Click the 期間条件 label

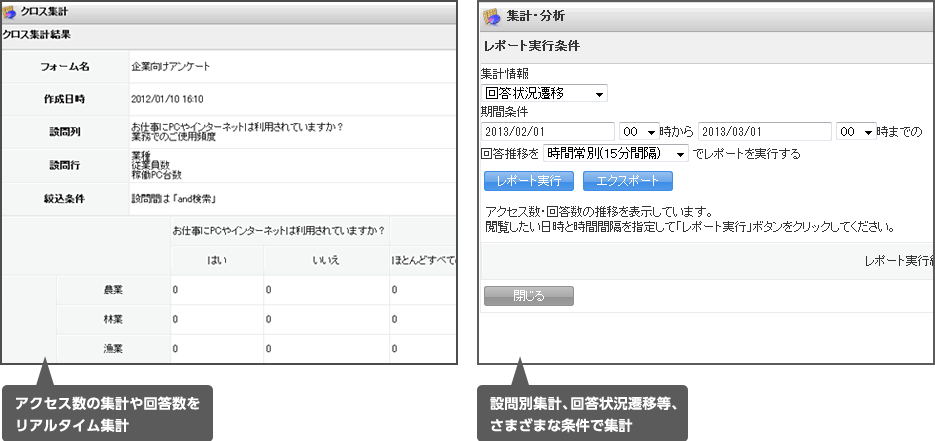click(x=504, y=111)
